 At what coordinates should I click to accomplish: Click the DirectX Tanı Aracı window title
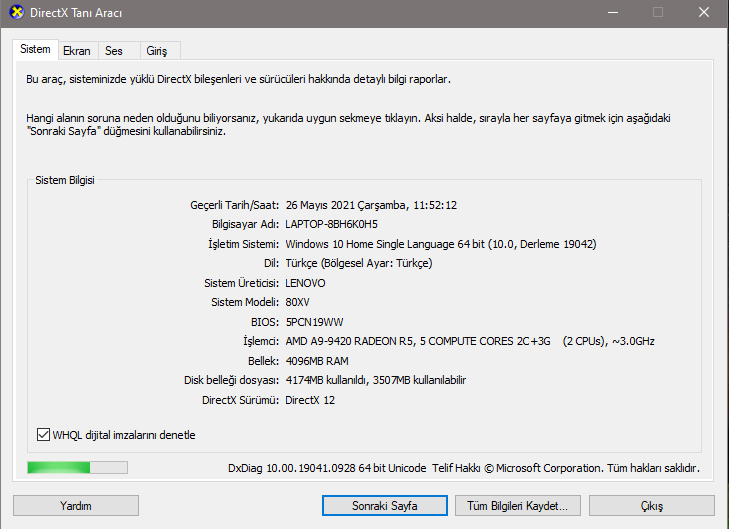(76, 13)
